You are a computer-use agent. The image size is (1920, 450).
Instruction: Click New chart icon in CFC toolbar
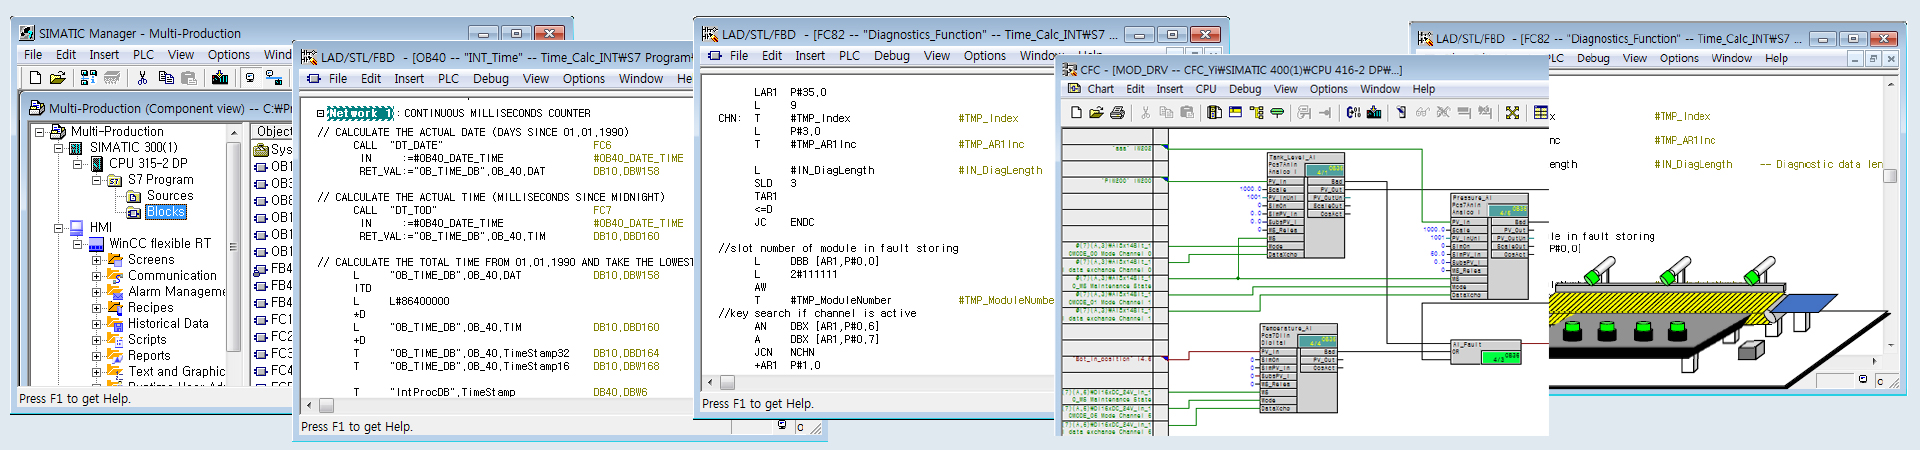pyautogui.click(x=1076, y=112)
